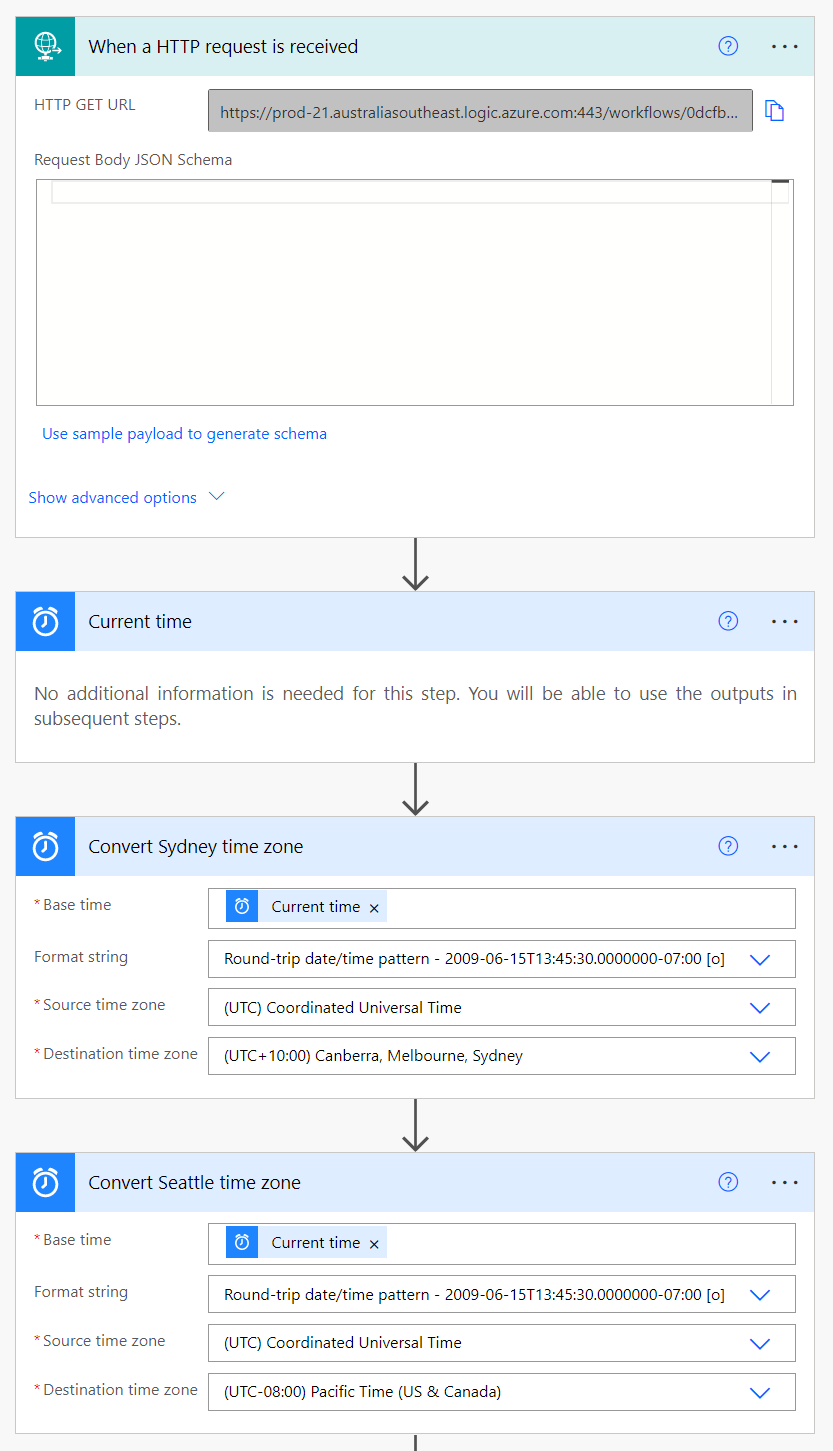This screenshot has width=833, height=1451.
Task: Click the Source time zone dropdown chevron for Seattle
Action: [x=760, y=1343]
